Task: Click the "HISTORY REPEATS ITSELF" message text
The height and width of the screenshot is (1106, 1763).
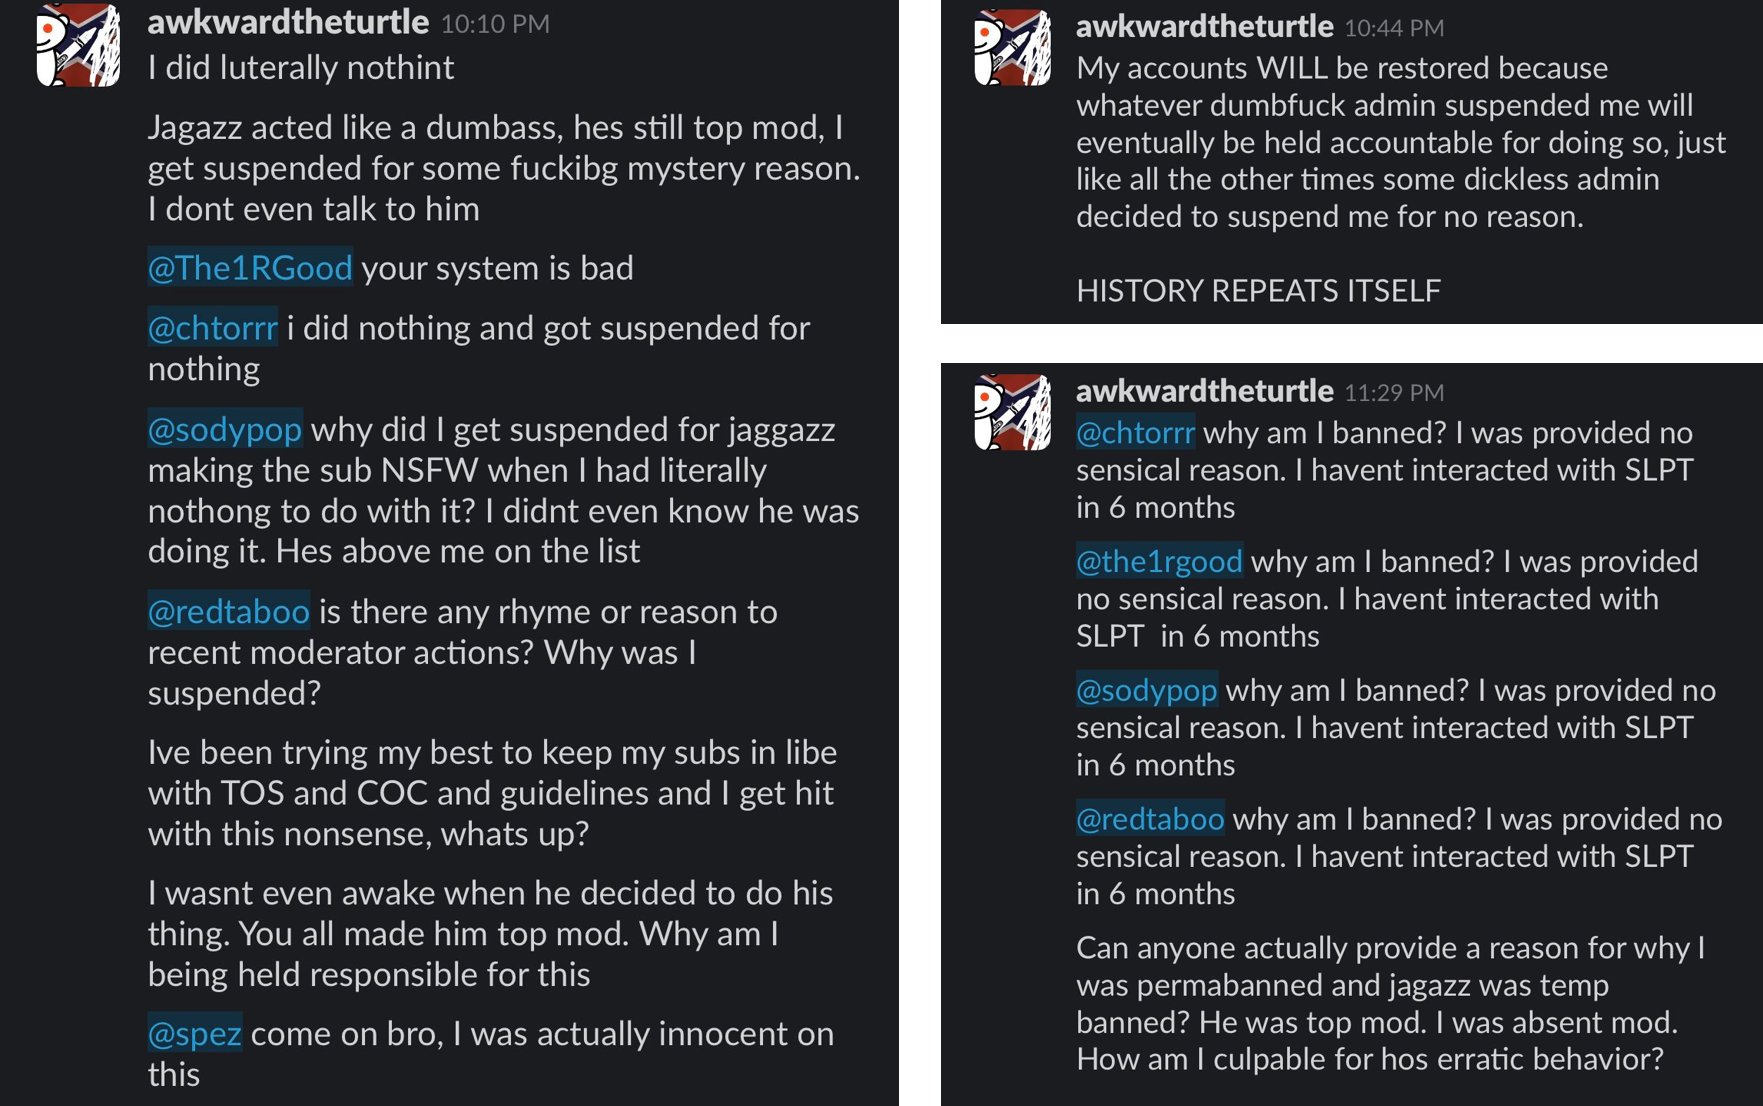Action: click(x=1258, y=291)
